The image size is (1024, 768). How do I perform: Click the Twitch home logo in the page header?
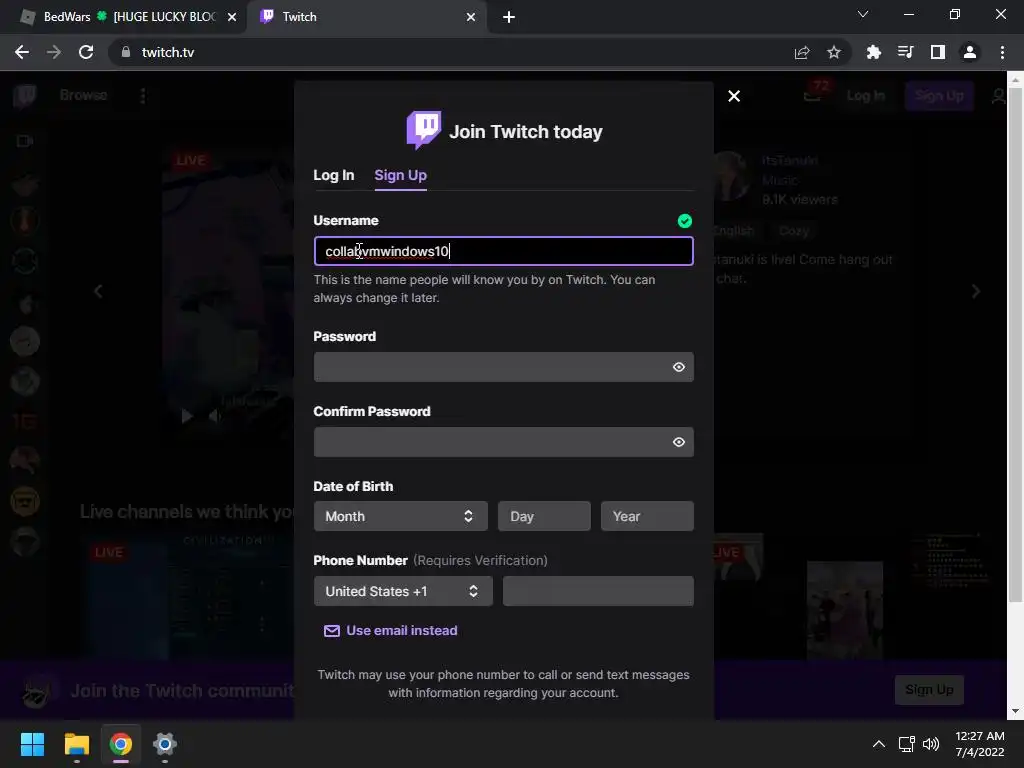pyautogui.click(x=25, y=96)
